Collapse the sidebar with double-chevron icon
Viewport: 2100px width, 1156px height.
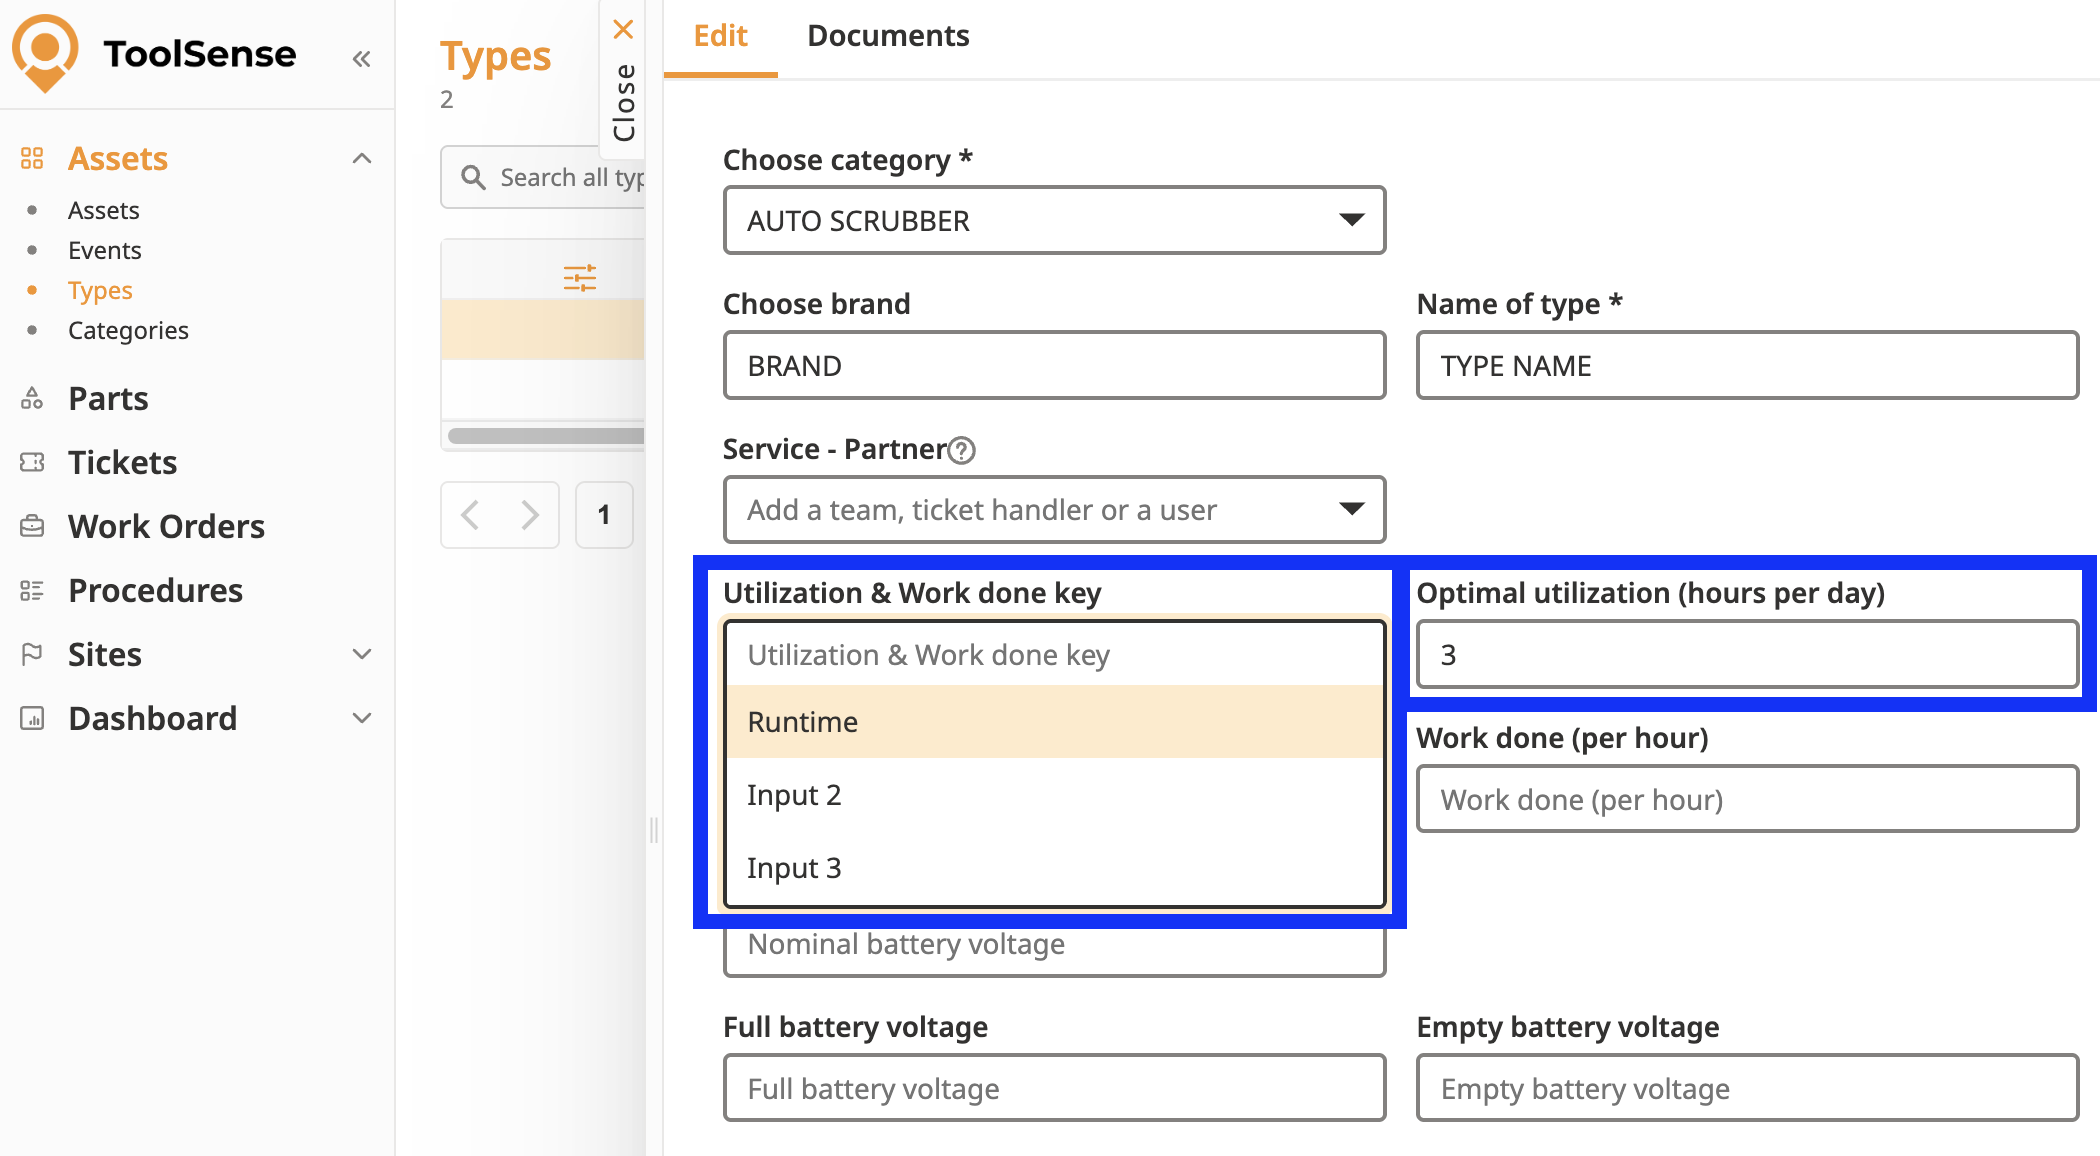(x=361, y=59)
